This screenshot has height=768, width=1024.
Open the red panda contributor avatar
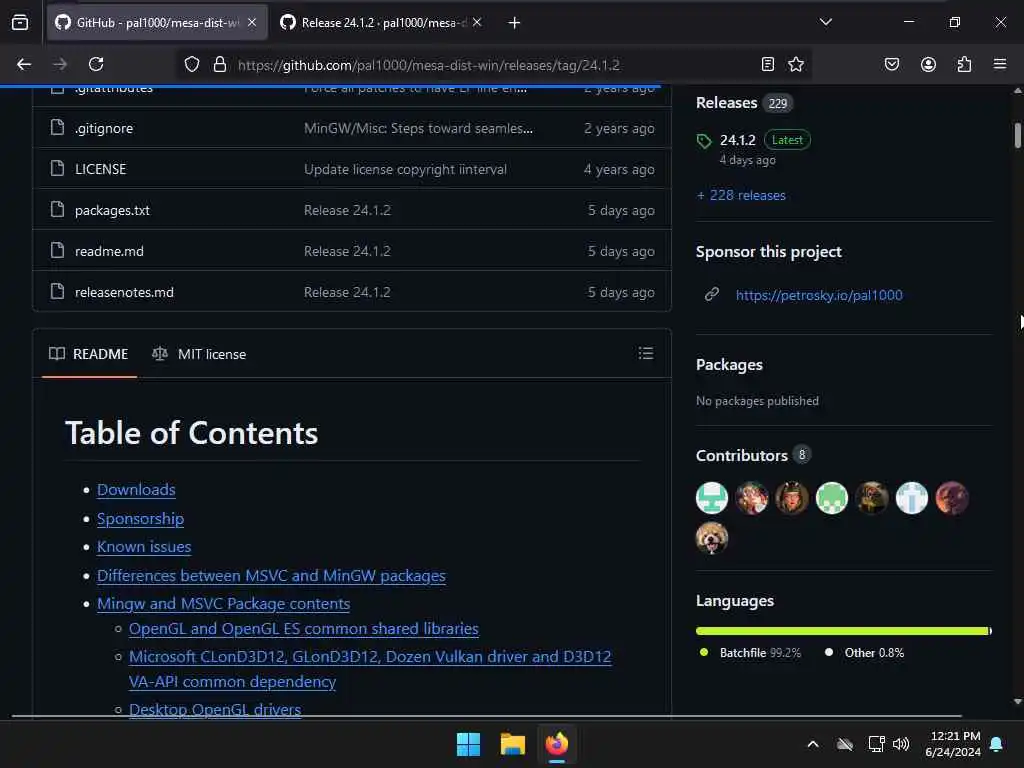[x=712, y=538]
